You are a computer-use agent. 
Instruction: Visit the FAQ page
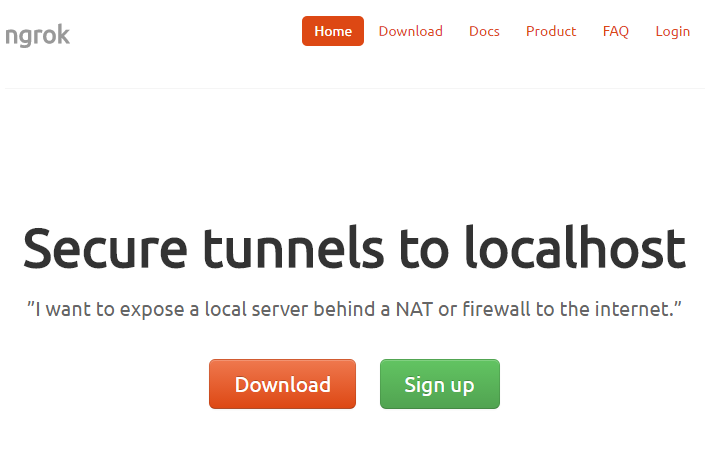click(x=615, y=31)
